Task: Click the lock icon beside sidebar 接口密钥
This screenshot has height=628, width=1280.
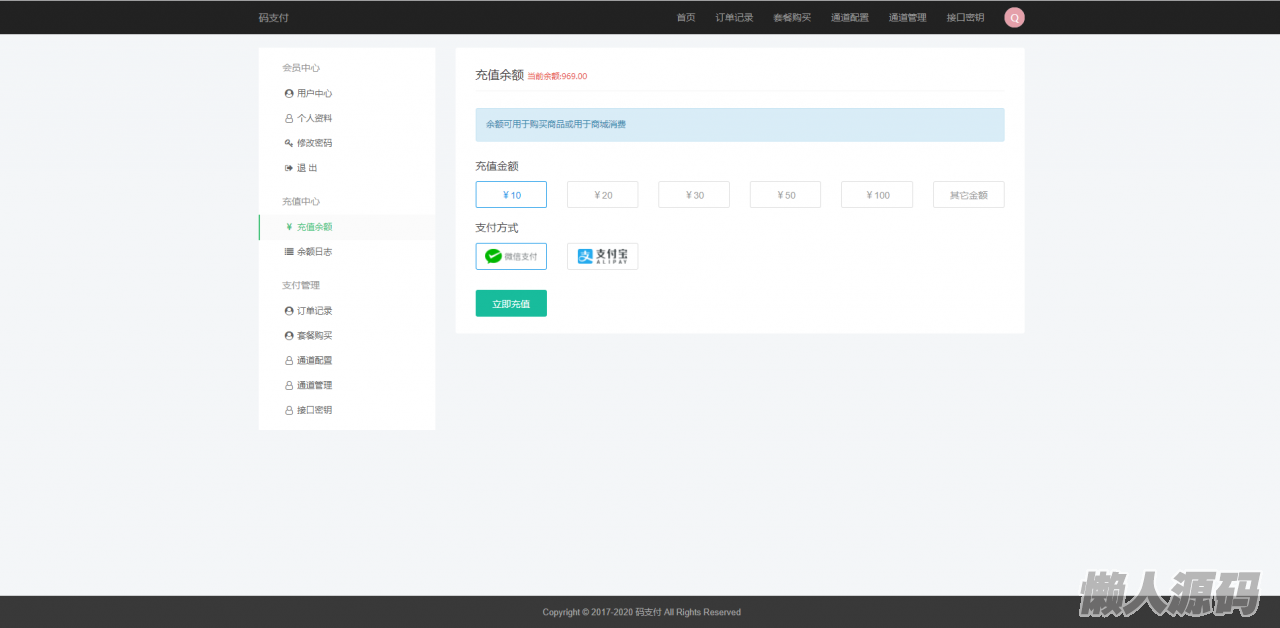Action: (289, 411)
